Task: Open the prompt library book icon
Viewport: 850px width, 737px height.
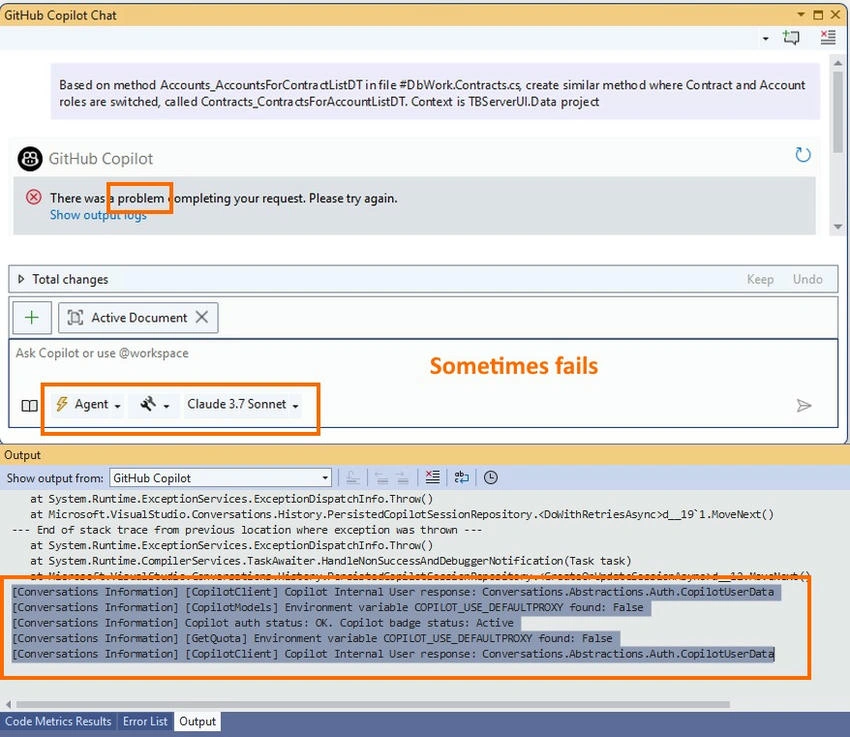Action: point(29,405)
